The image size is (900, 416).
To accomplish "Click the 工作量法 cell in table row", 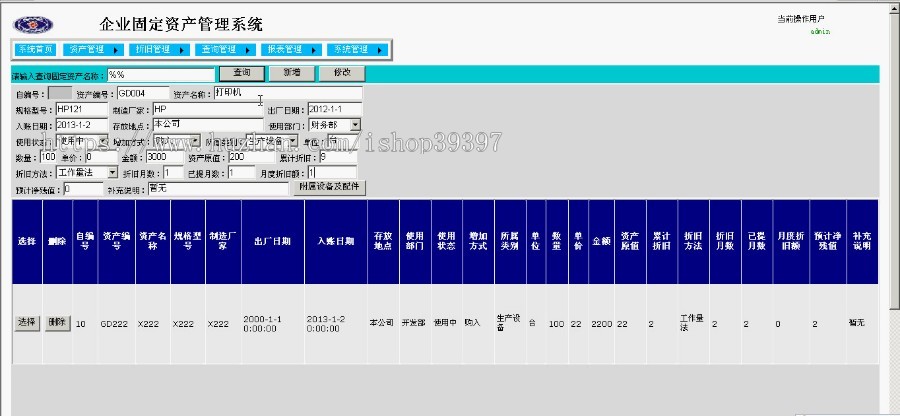I will pyautogui.click(x=692, y=323).
